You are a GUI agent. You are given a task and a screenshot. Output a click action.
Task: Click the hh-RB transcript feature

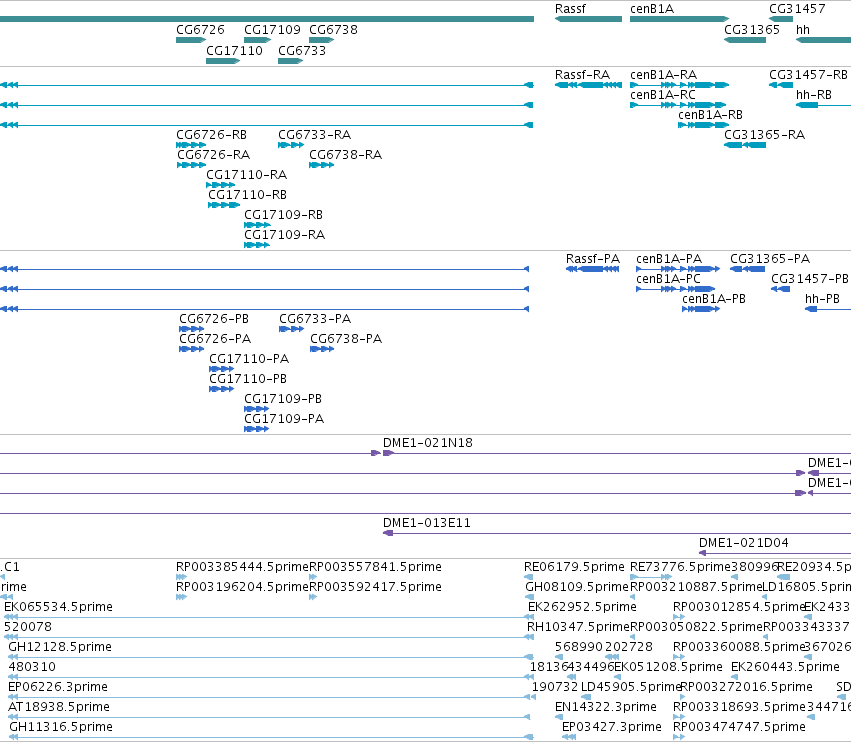[x=823, y=105]
